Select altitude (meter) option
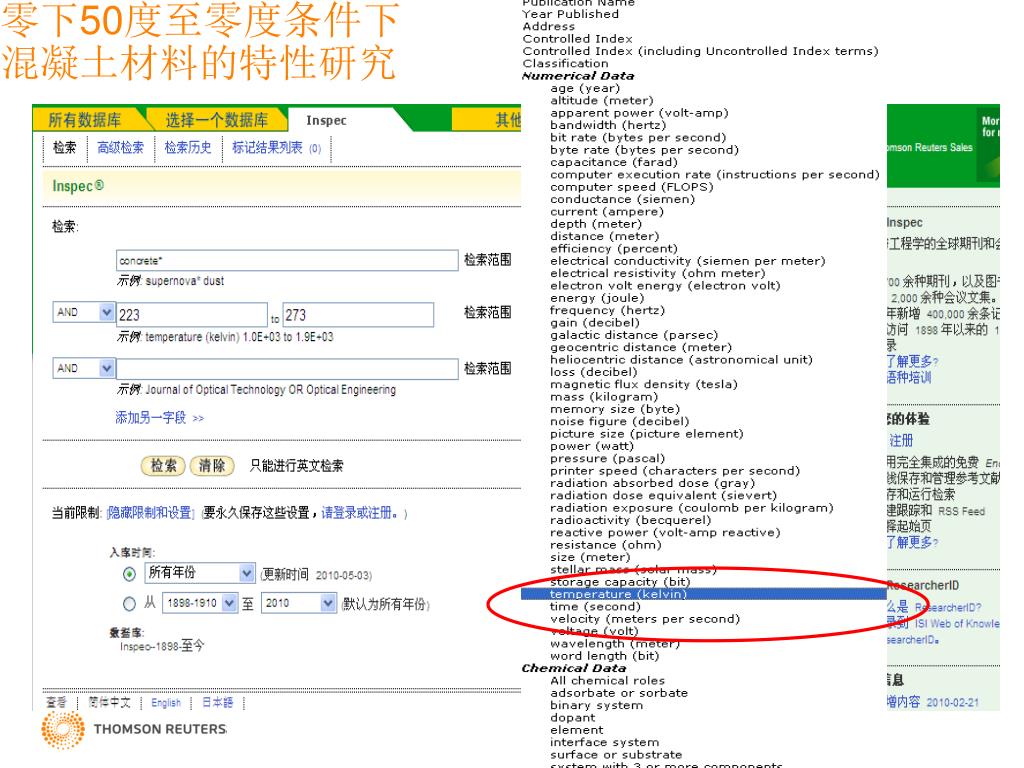The width and height of the screenshot is (1024, 768). tap(601, 101)
